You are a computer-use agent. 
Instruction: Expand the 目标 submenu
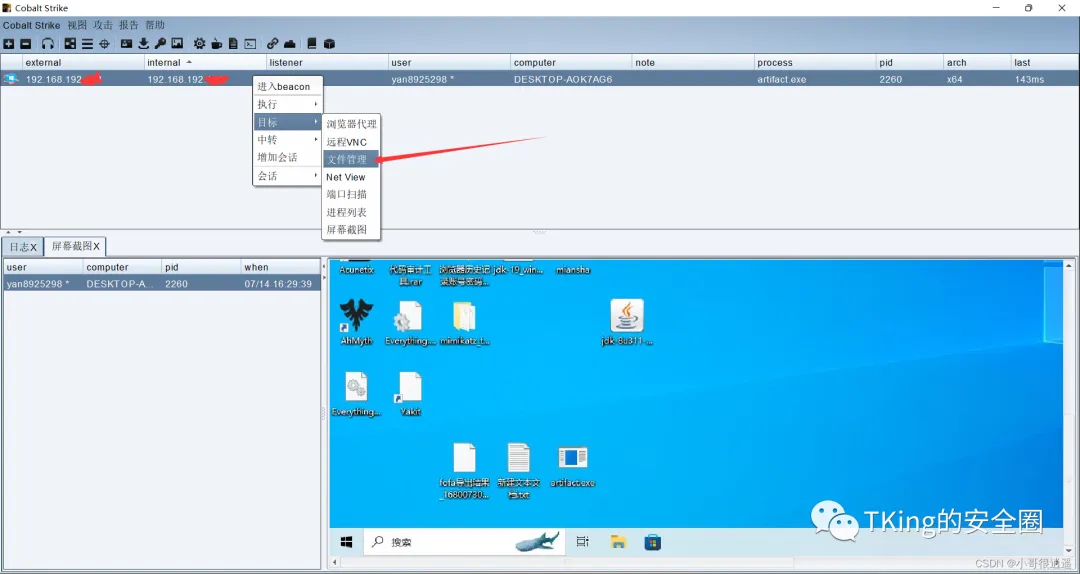pos(288,122)
